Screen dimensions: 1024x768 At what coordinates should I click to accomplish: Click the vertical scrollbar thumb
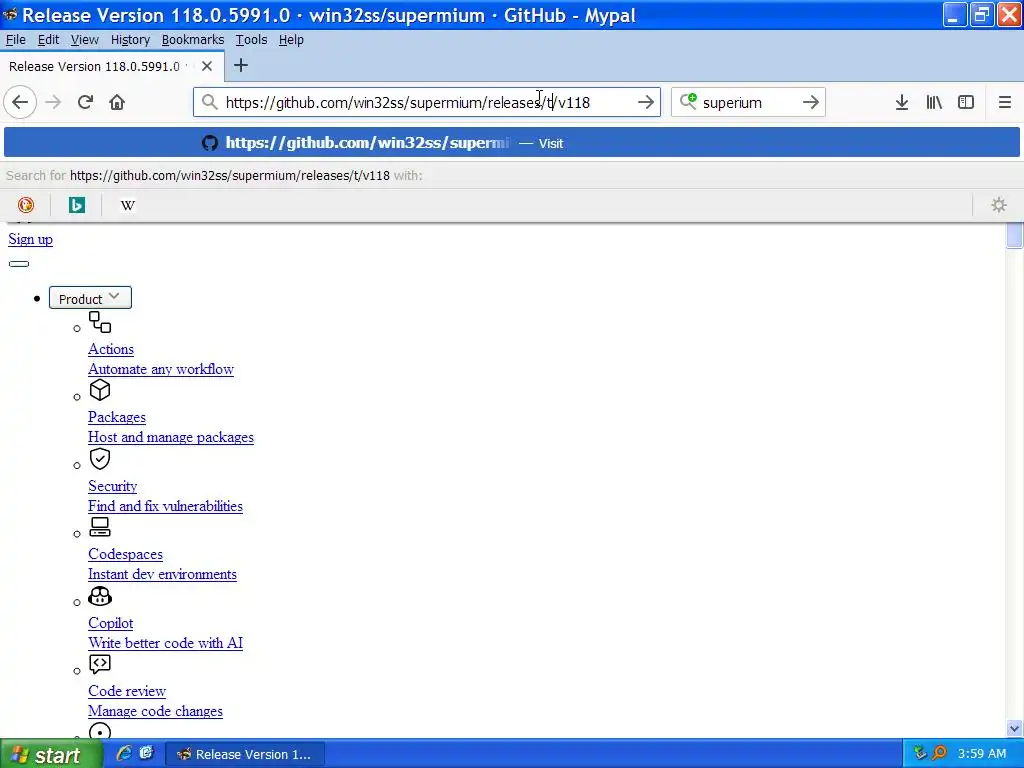1014,235
